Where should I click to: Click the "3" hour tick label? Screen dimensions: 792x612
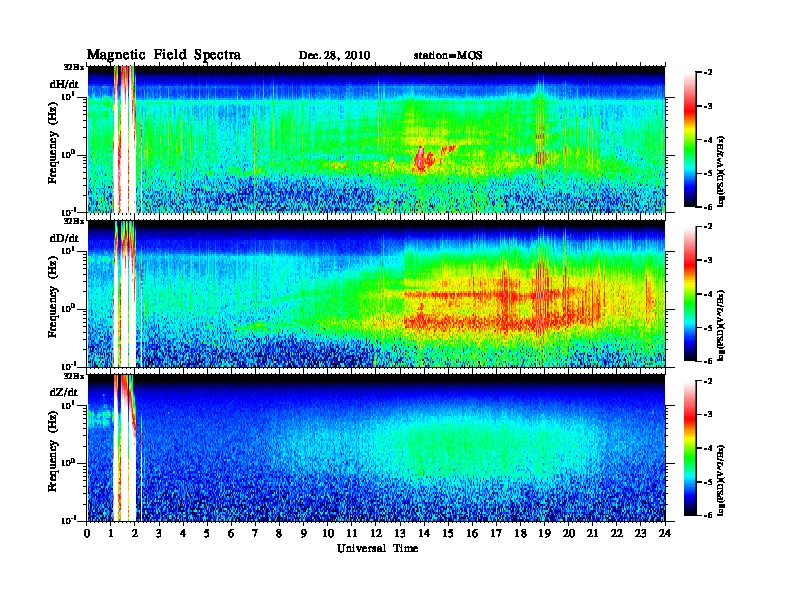pyautogui.click(x=159, y=533)
